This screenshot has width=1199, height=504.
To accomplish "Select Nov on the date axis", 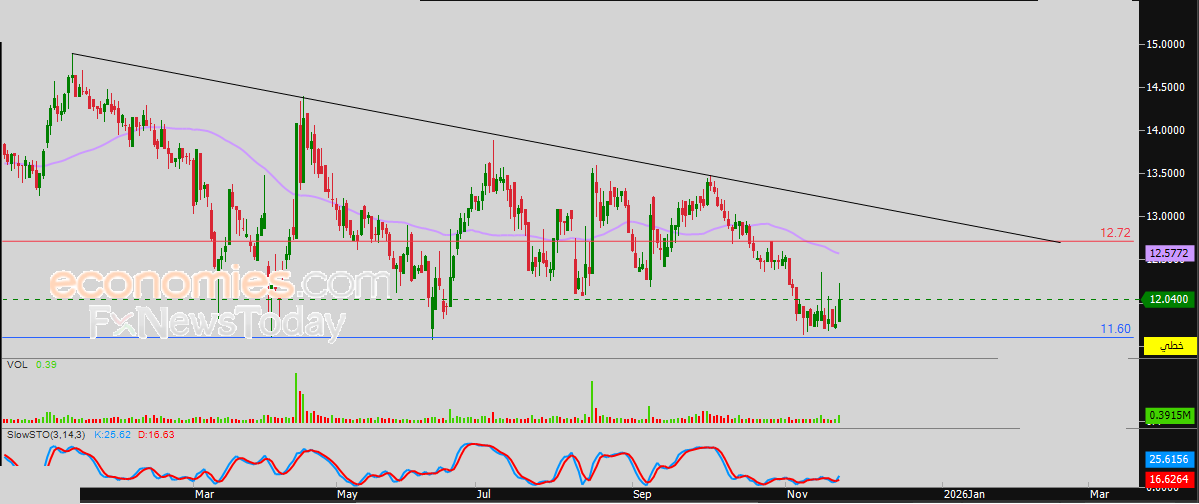I will coord(797,494).
